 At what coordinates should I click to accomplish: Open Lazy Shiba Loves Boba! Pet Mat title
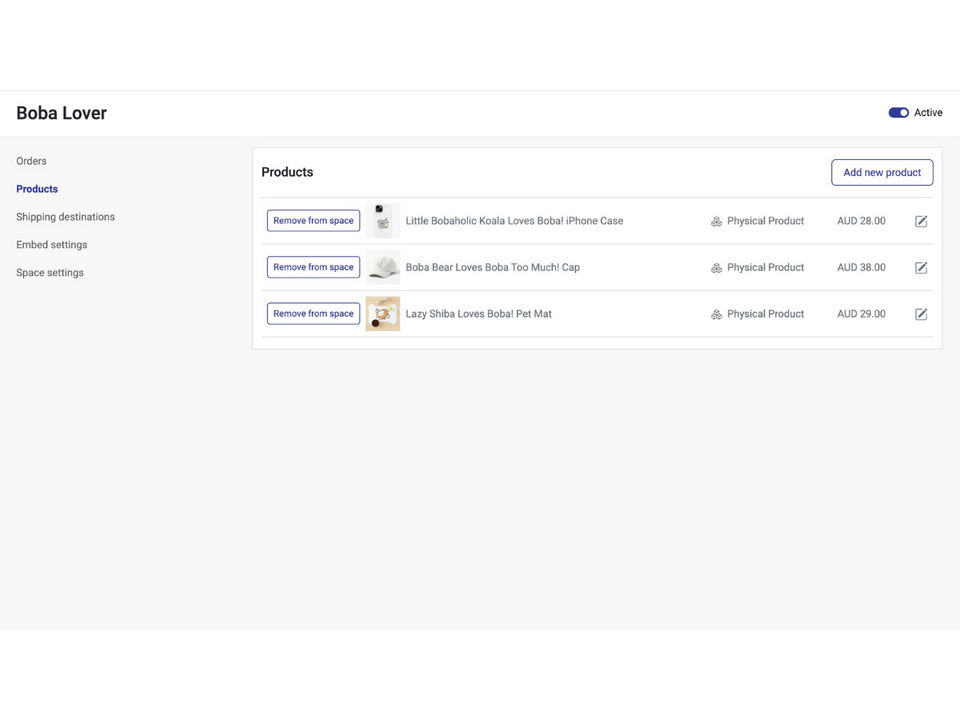click(478, 314)
